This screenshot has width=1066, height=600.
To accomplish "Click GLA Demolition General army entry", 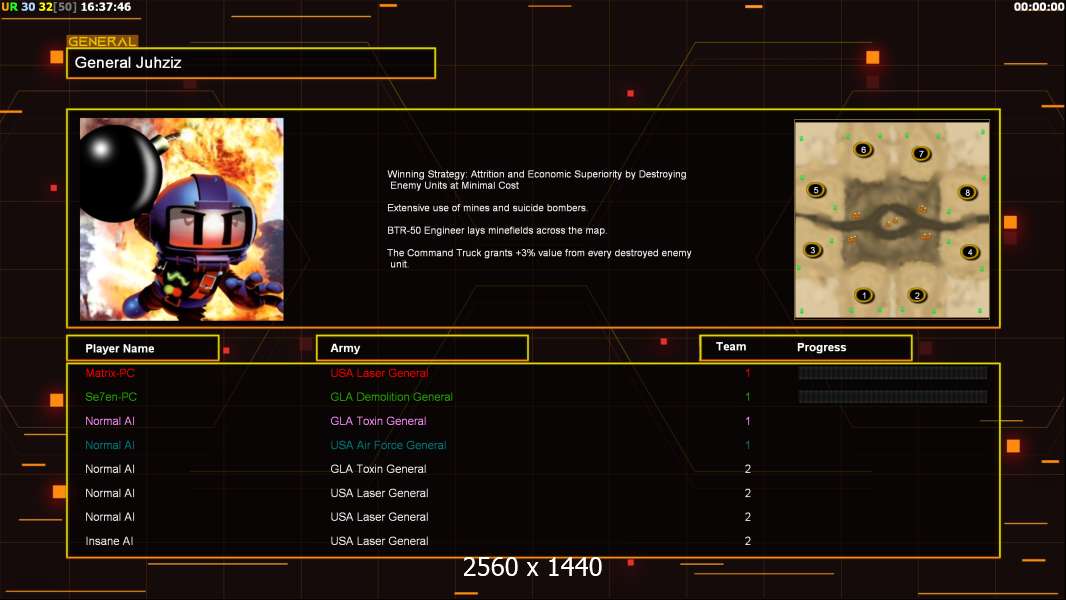I will (392, 397).
